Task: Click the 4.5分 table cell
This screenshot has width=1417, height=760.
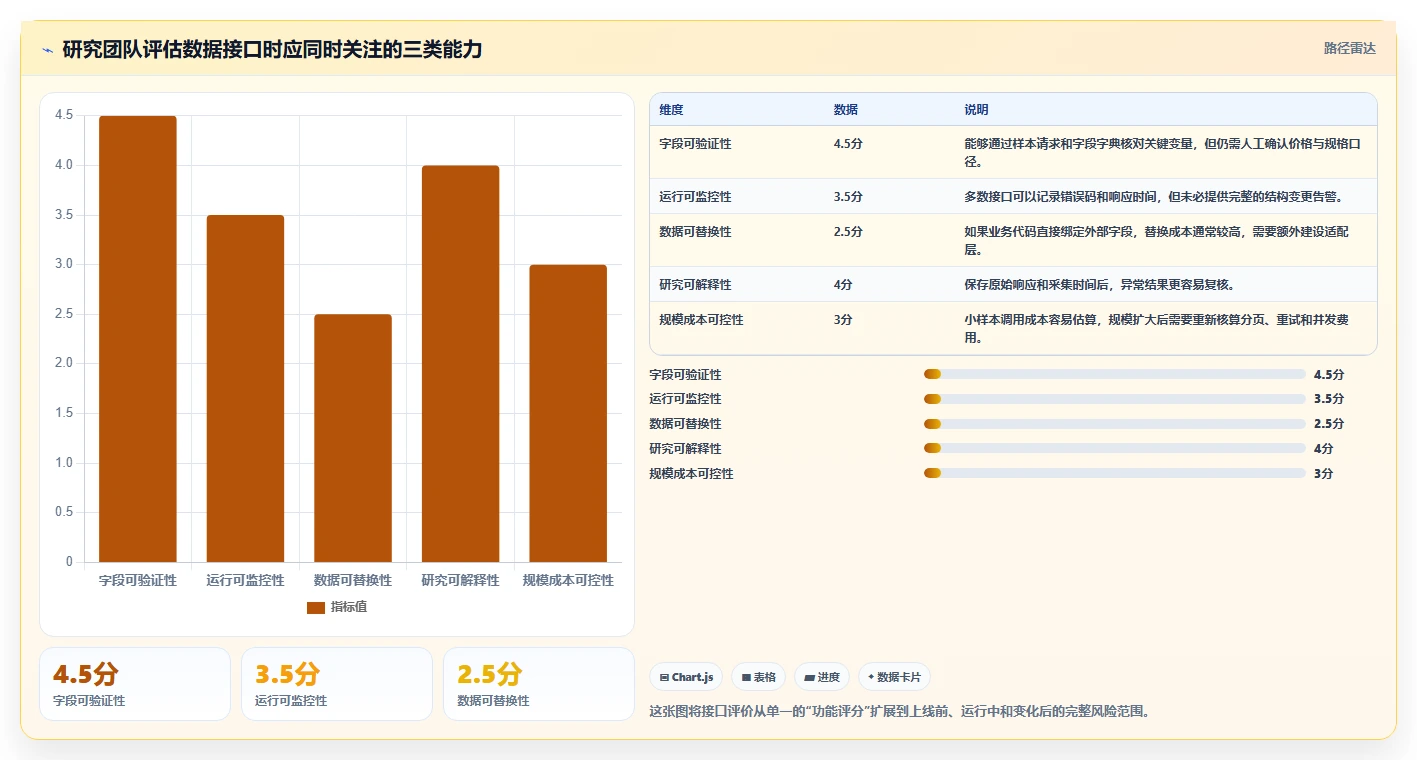Action: (x=848, y=144)
